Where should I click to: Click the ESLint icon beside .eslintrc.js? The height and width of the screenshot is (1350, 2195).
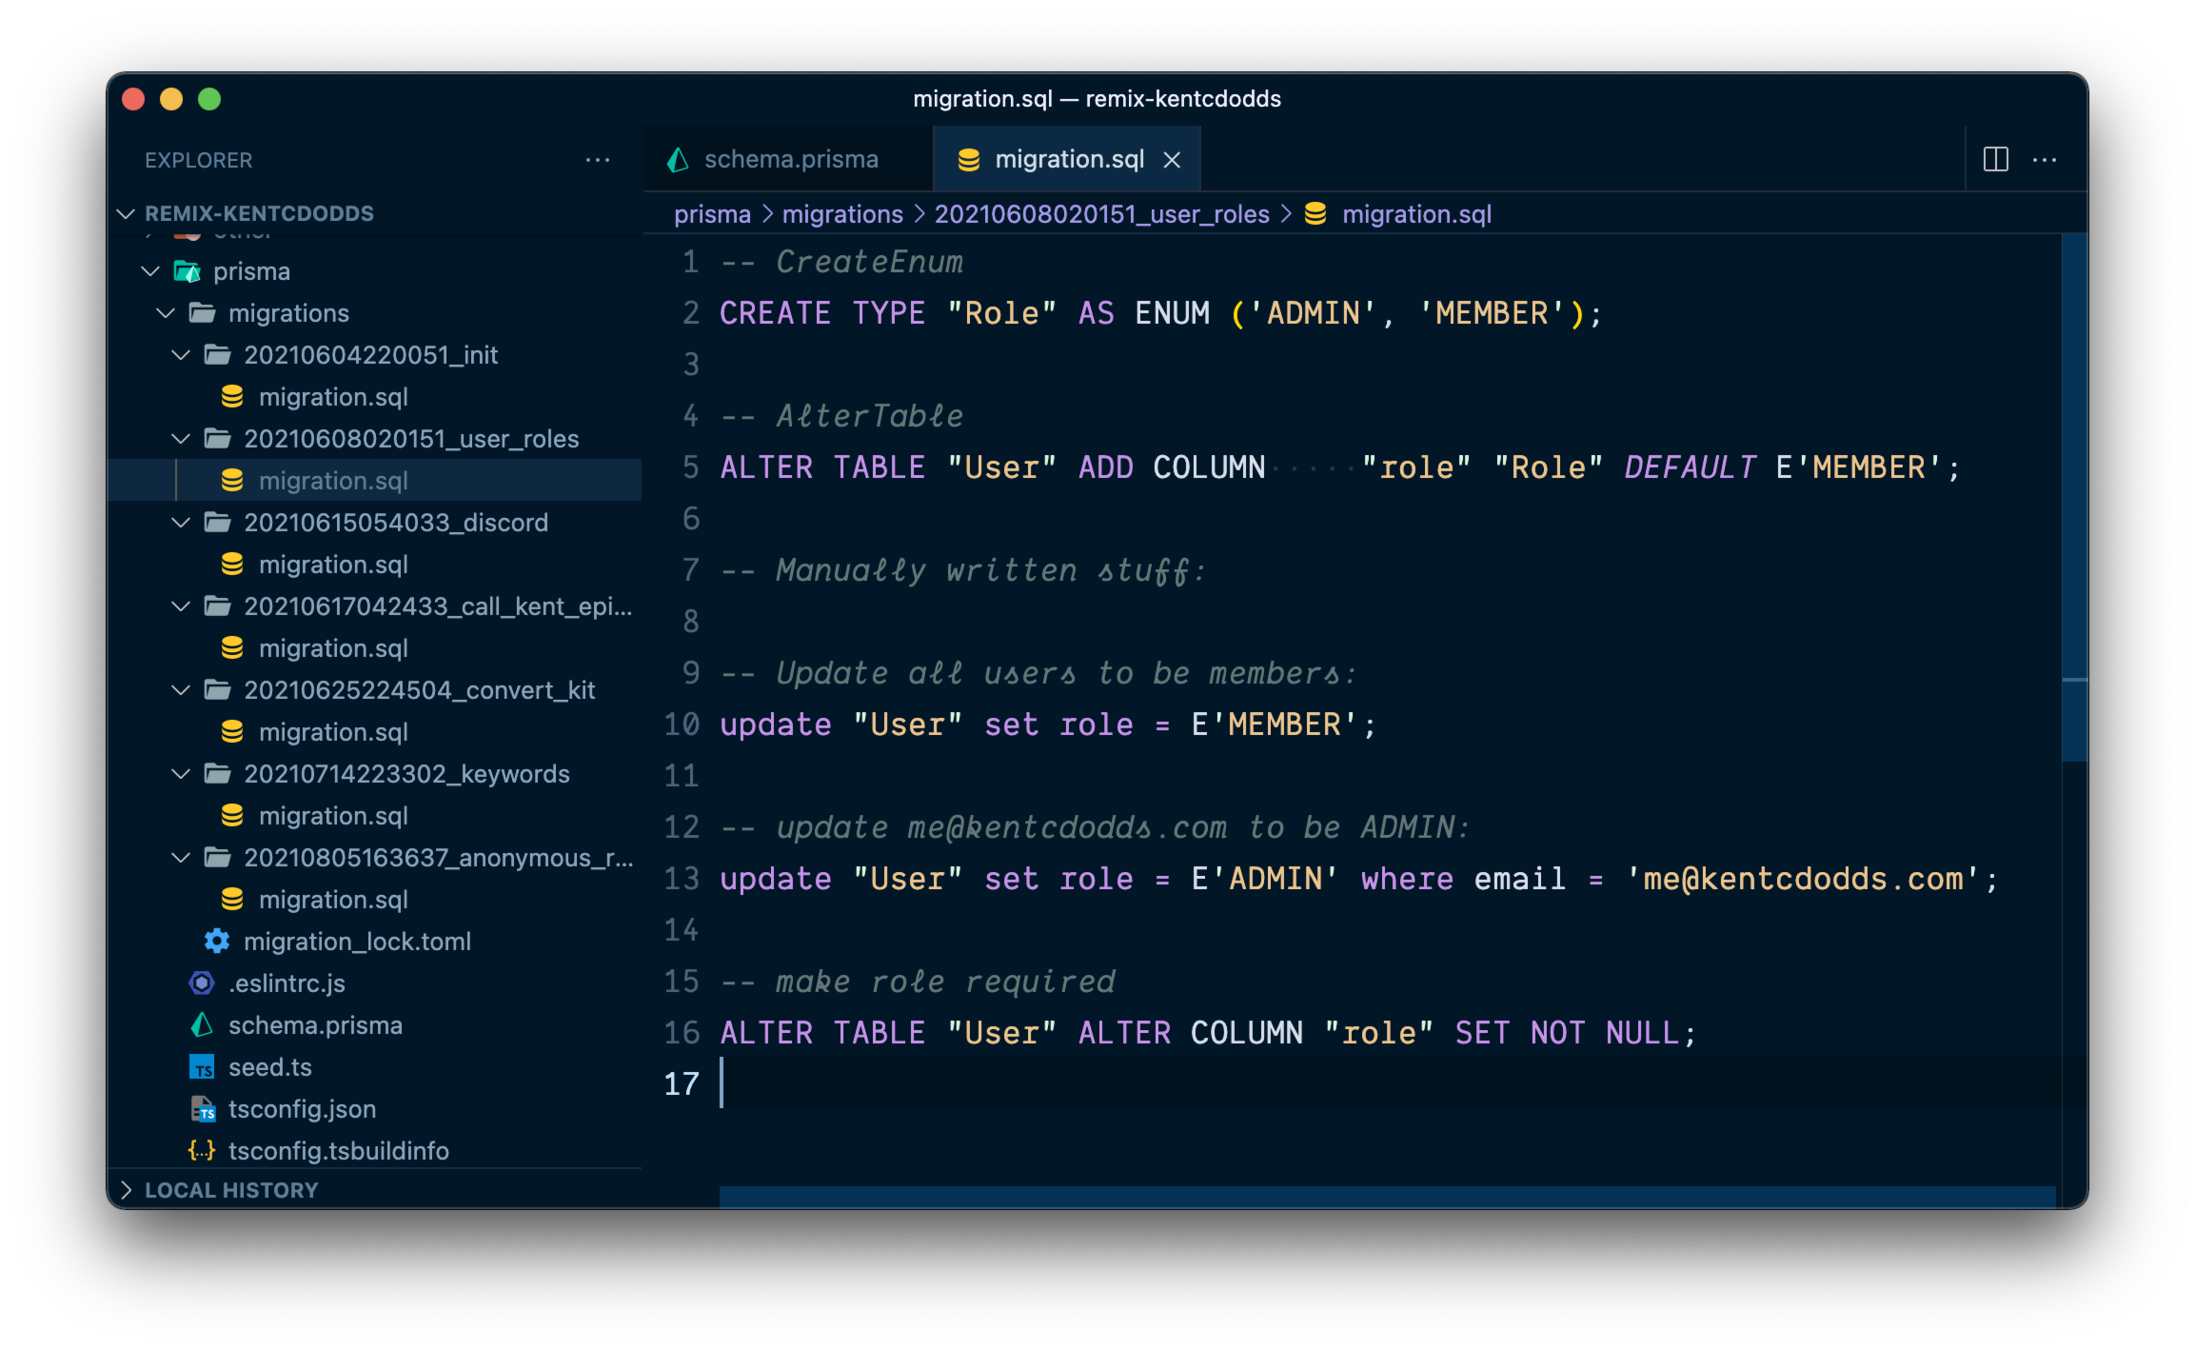click(x=202, y=983)
